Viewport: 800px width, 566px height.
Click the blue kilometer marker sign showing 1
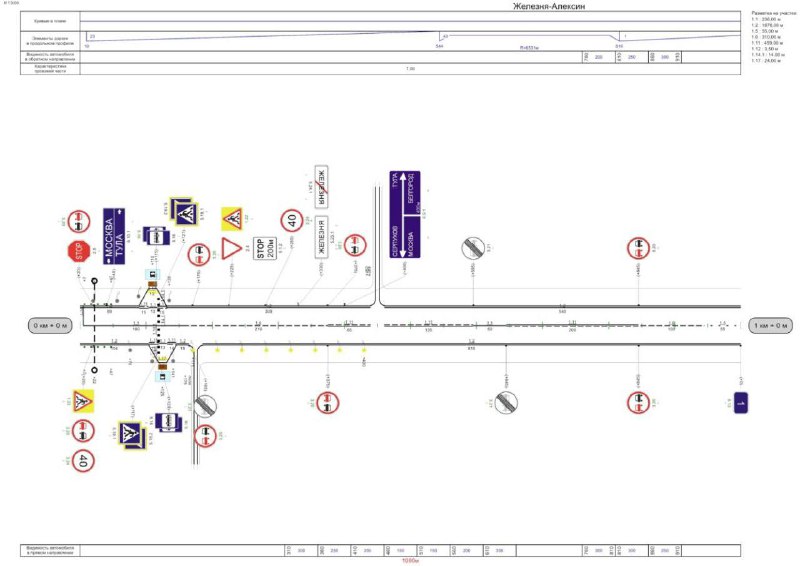pos(741,403)
